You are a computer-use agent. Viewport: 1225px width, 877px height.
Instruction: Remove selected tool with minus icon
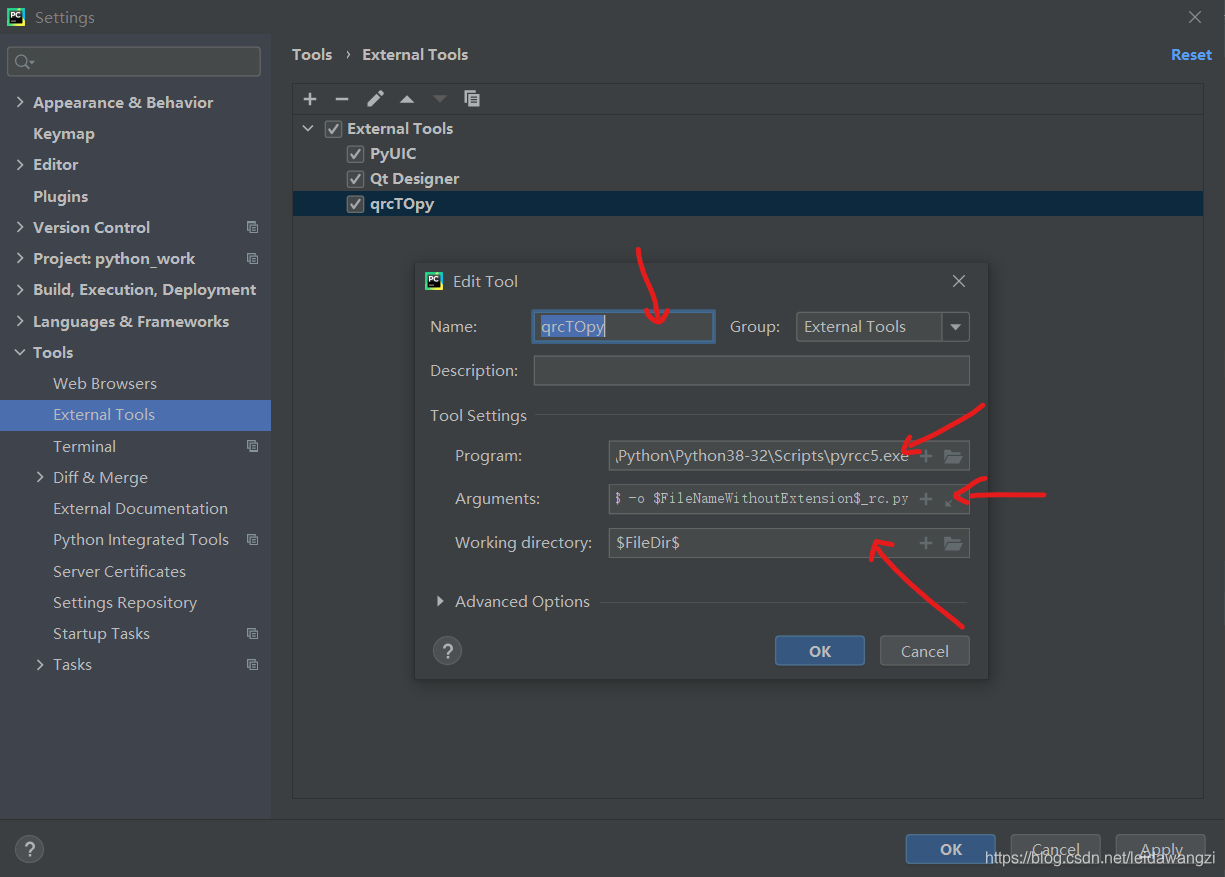[342, 99]
